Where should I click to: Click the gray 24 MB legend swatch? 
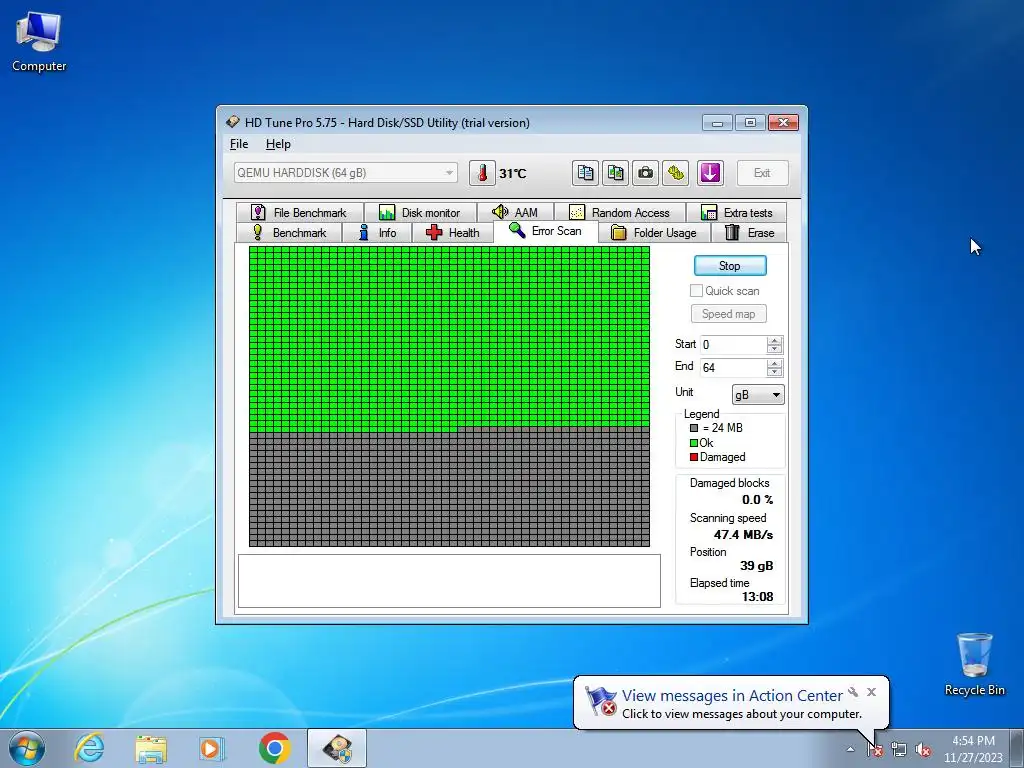point(694,428)
